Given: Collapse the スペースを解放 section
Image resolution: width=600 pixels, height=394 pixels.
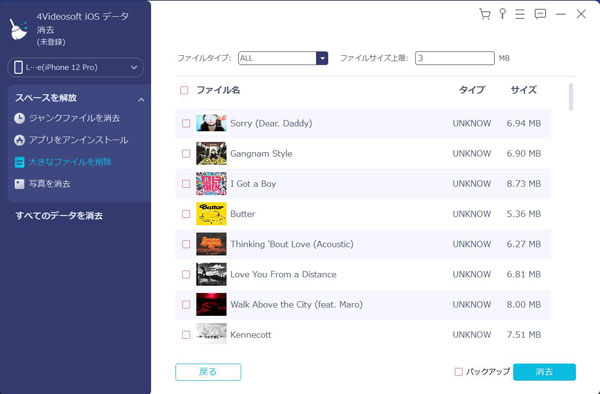Looking at the screenshot, I should pos(141,99).
